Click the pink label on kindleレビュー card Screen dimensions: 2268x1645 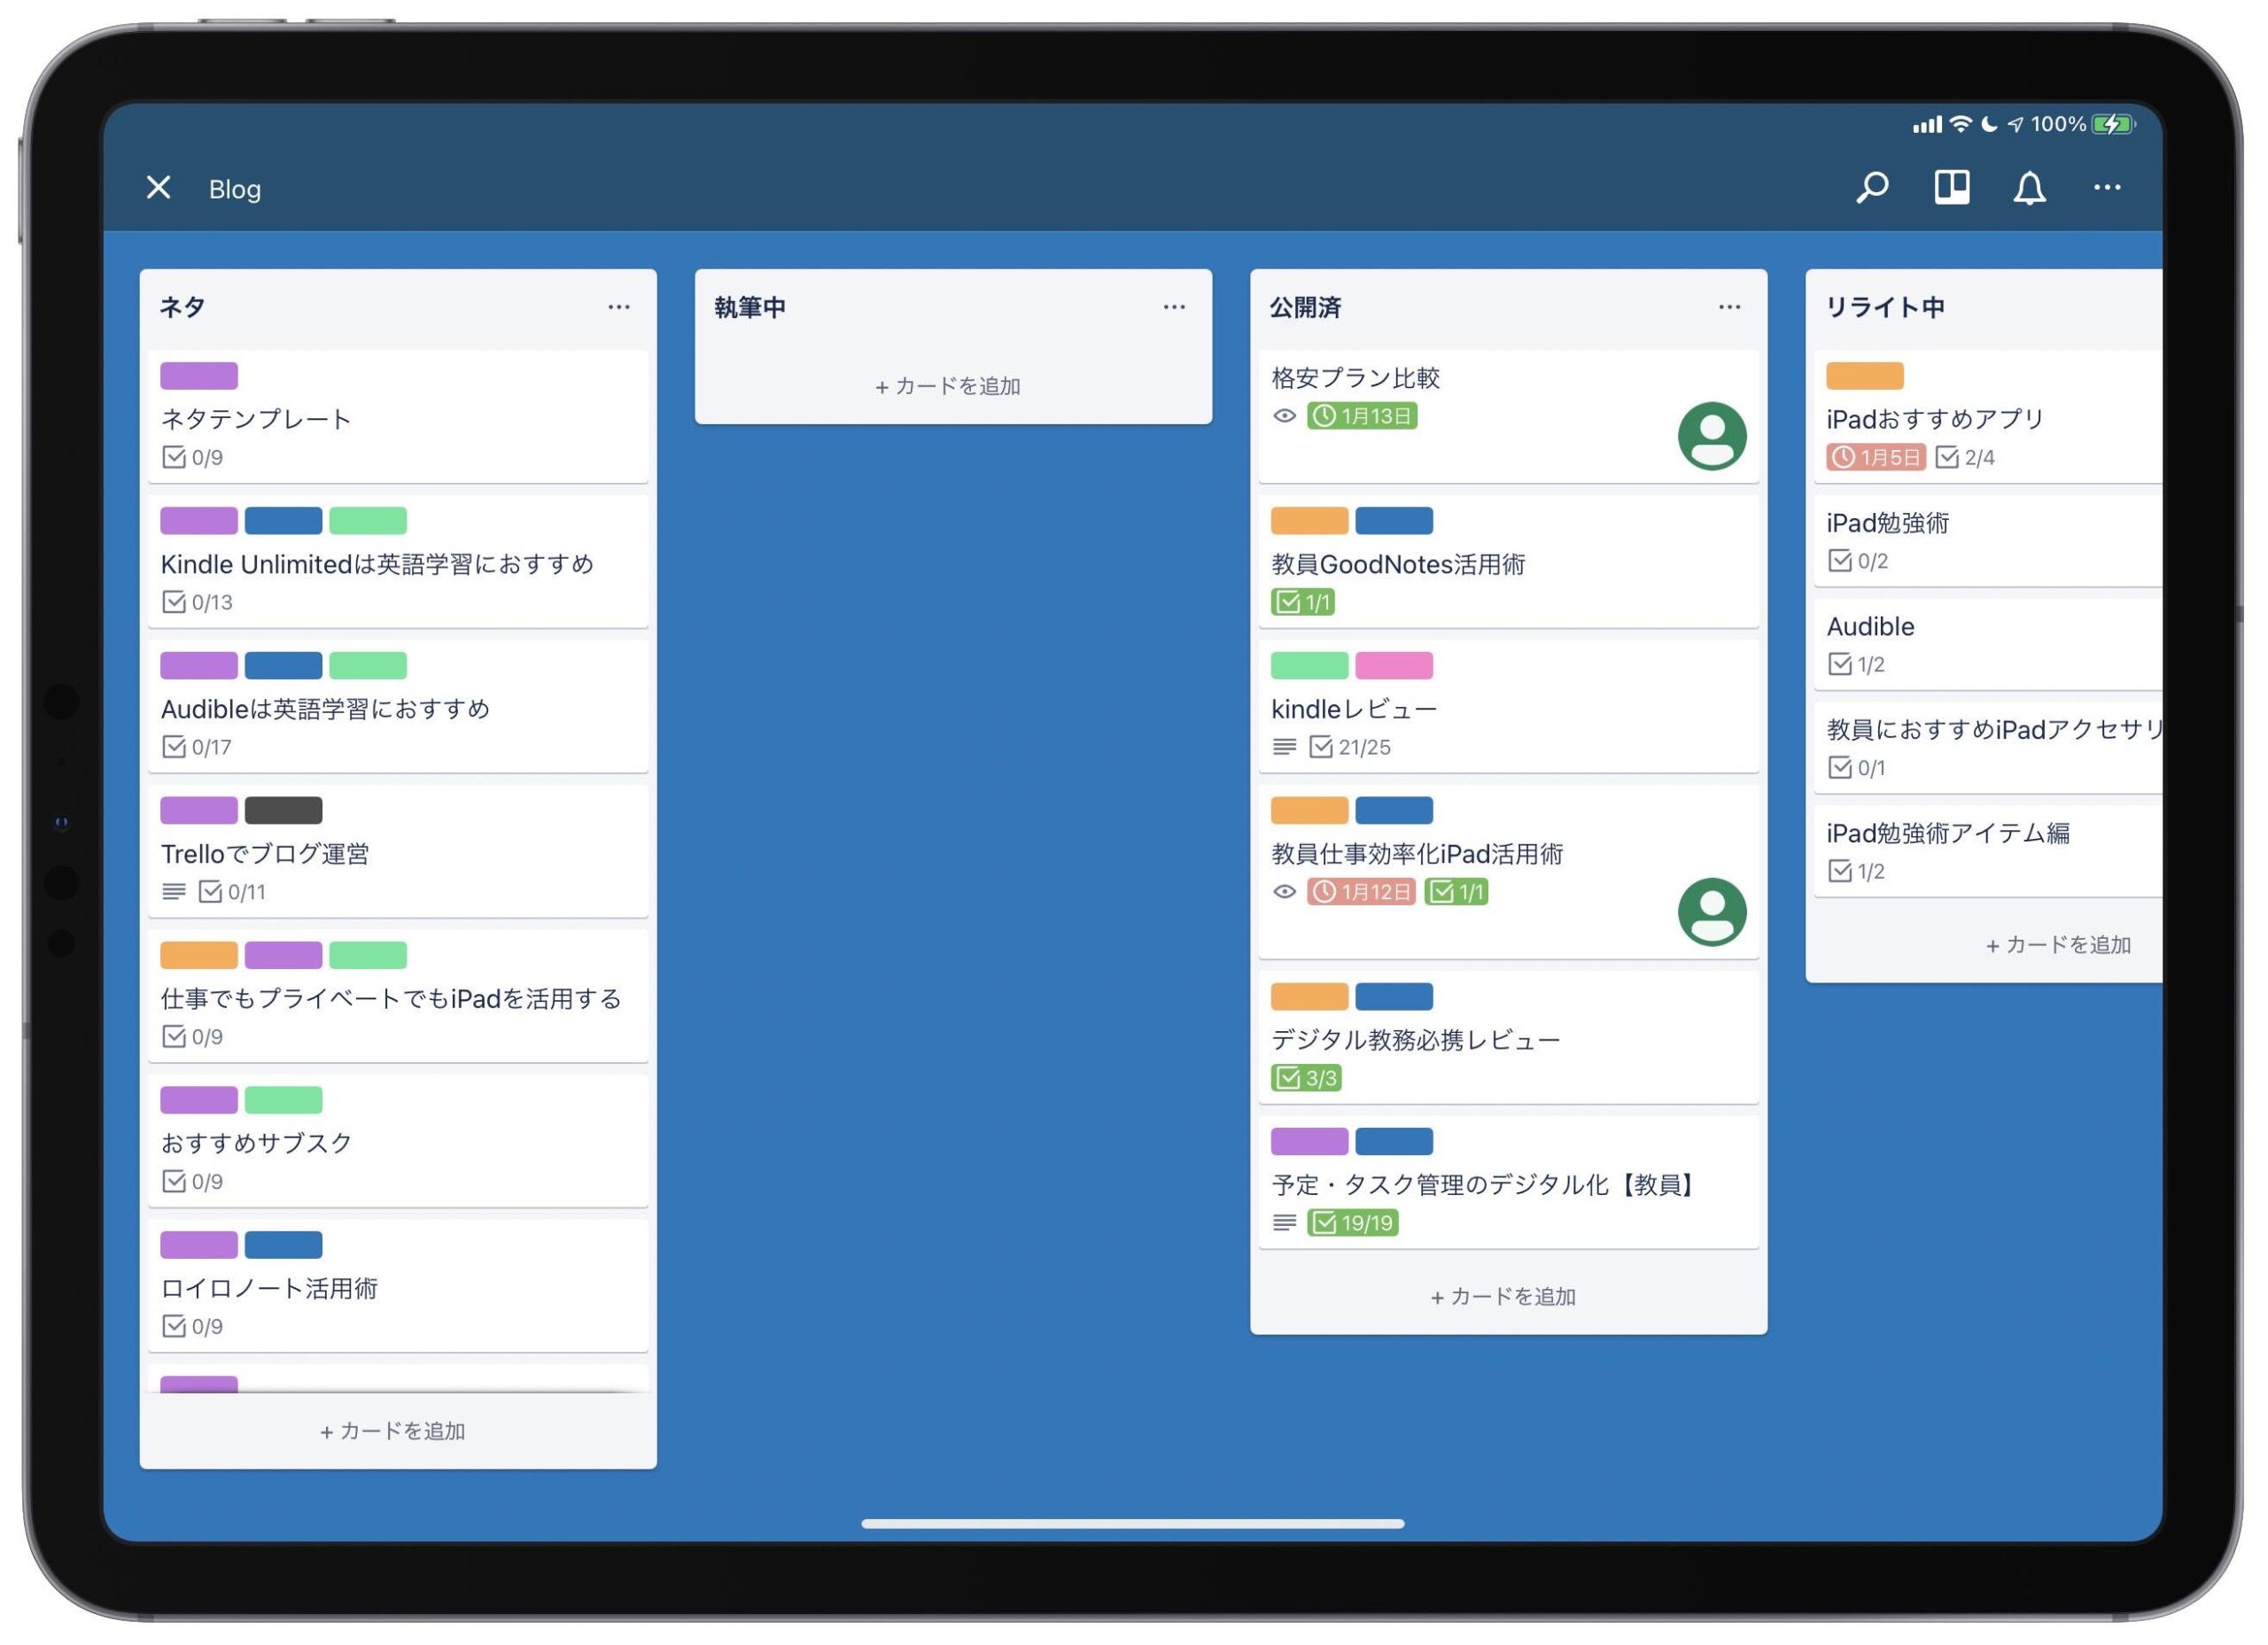coord(1394,665)
